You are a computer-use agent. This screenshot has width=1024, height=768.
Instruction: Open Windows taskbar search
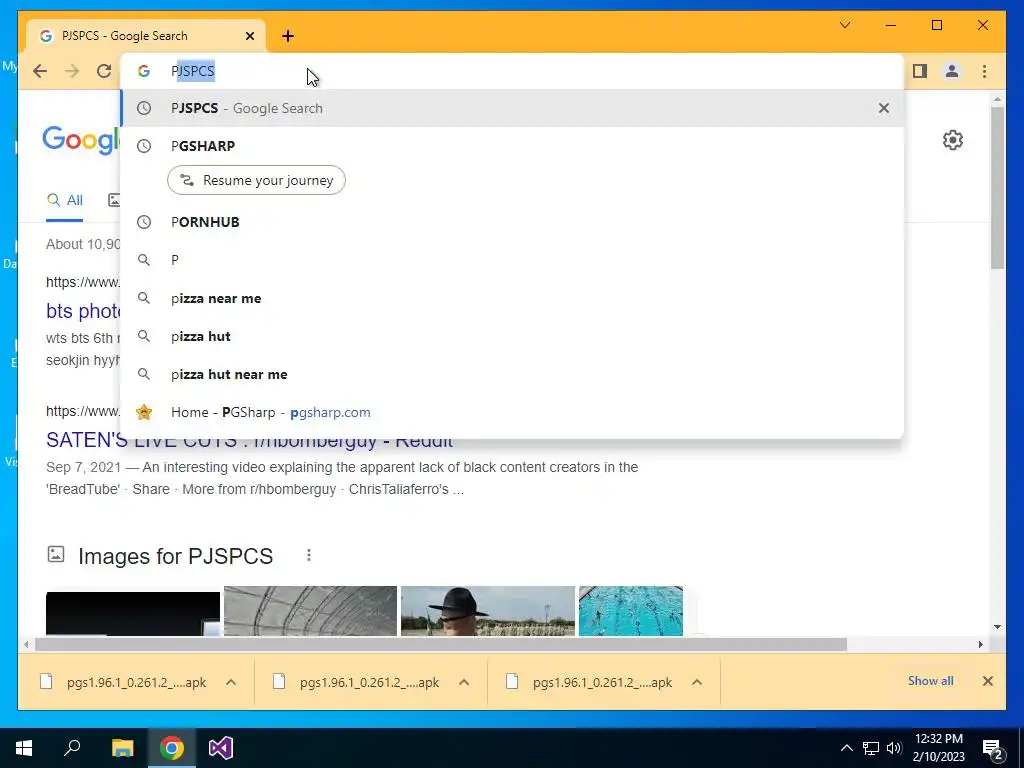point(72,748)
